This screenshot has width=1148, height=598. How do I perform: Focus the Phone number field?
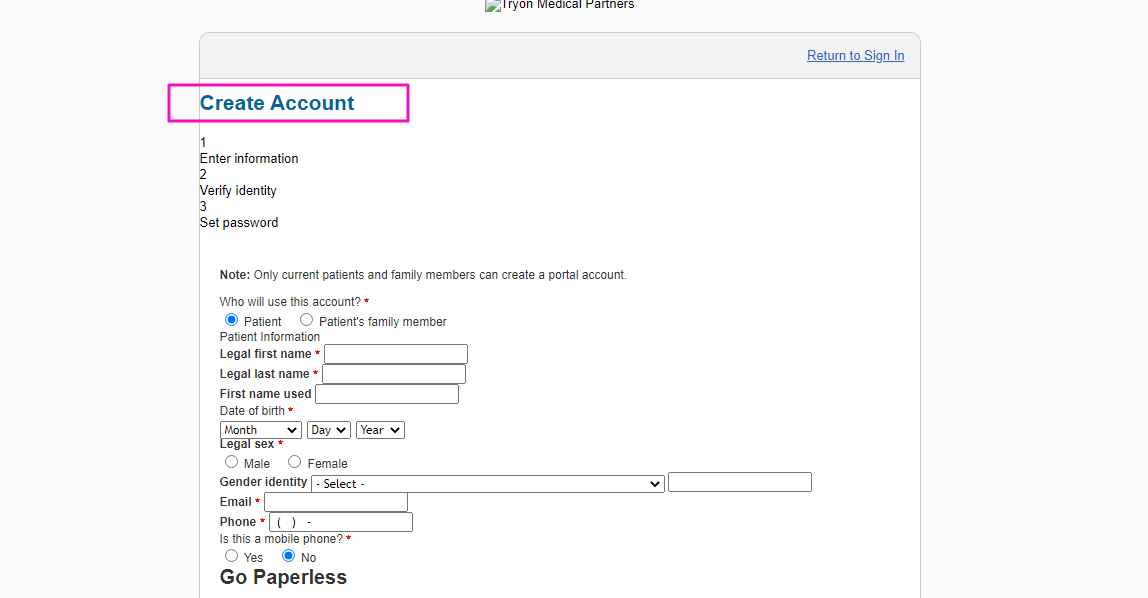coord(341,522)
